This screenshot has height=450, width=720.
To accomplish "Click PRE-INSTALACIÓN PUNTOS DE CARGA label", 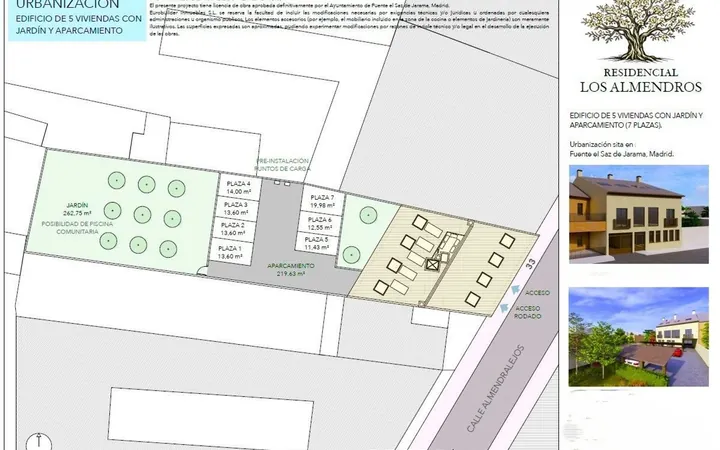I will click(x=282, y=164).
